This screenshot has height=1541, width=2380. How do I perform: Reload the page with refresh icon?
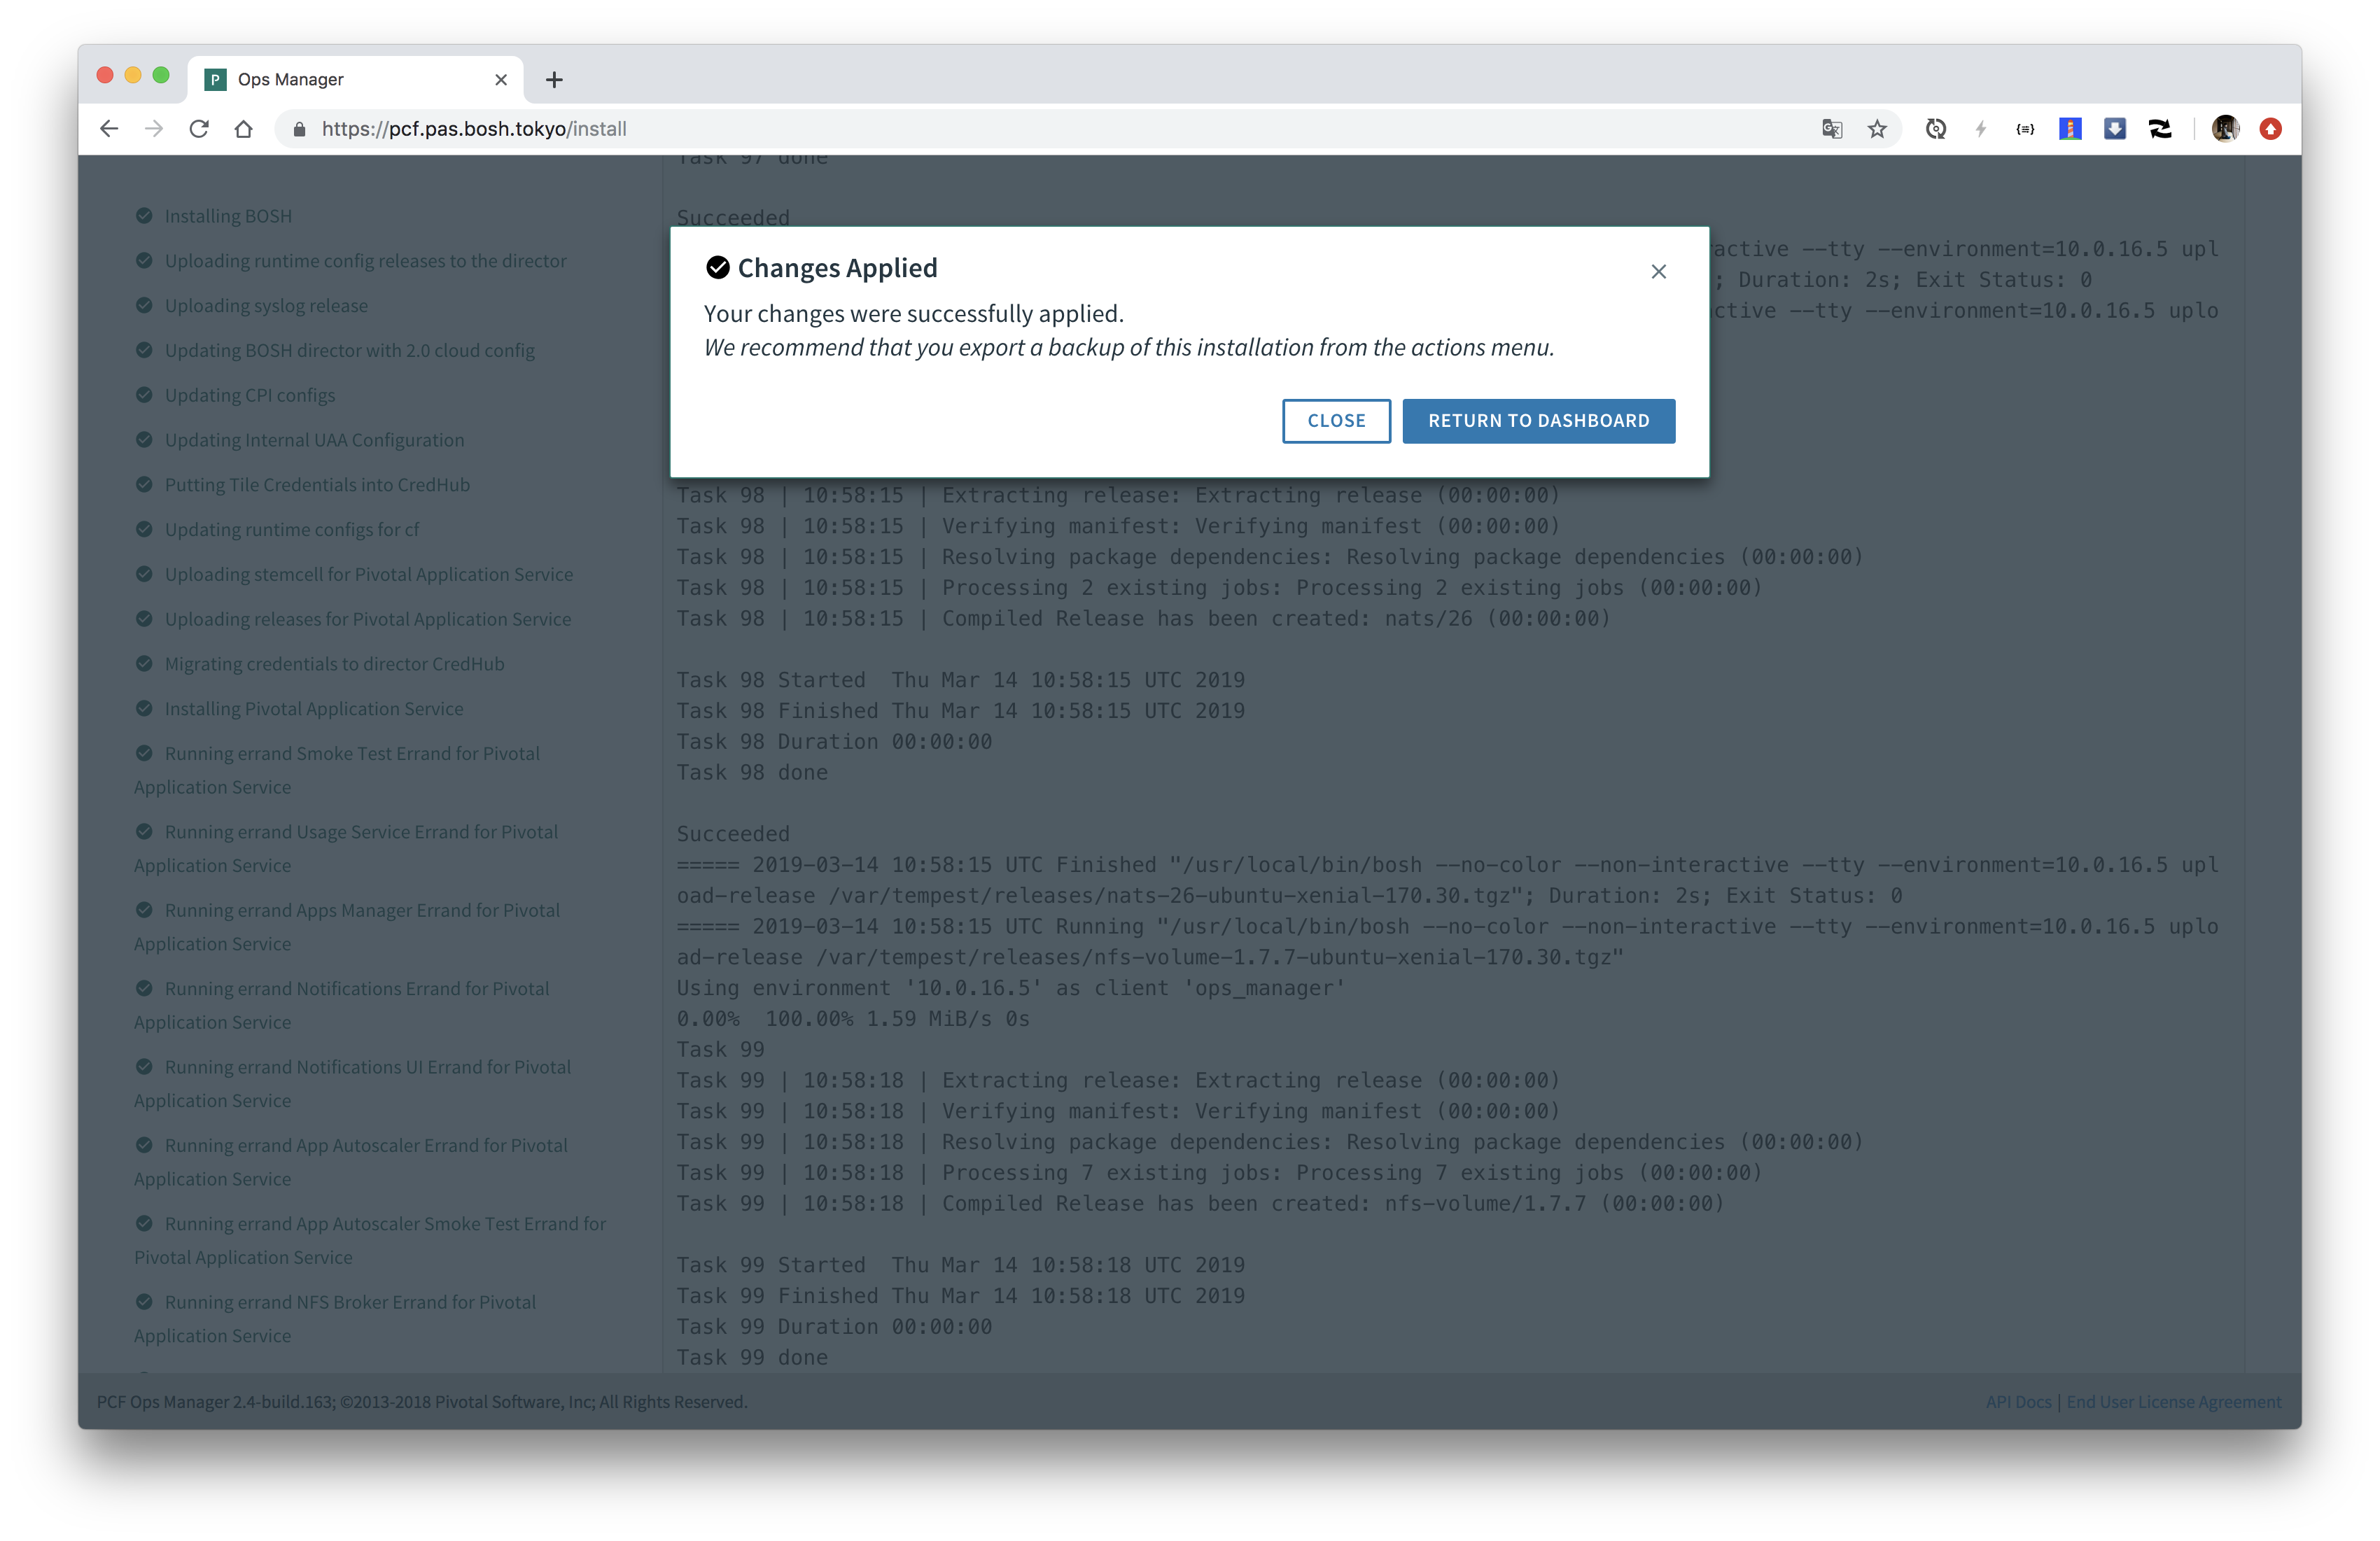tap(199, 129)
